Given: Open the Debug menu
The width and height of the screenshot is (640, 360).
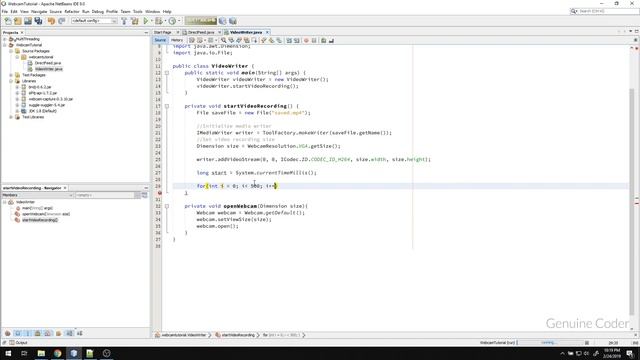Looking at the screenshot, I should pos(98,11).
